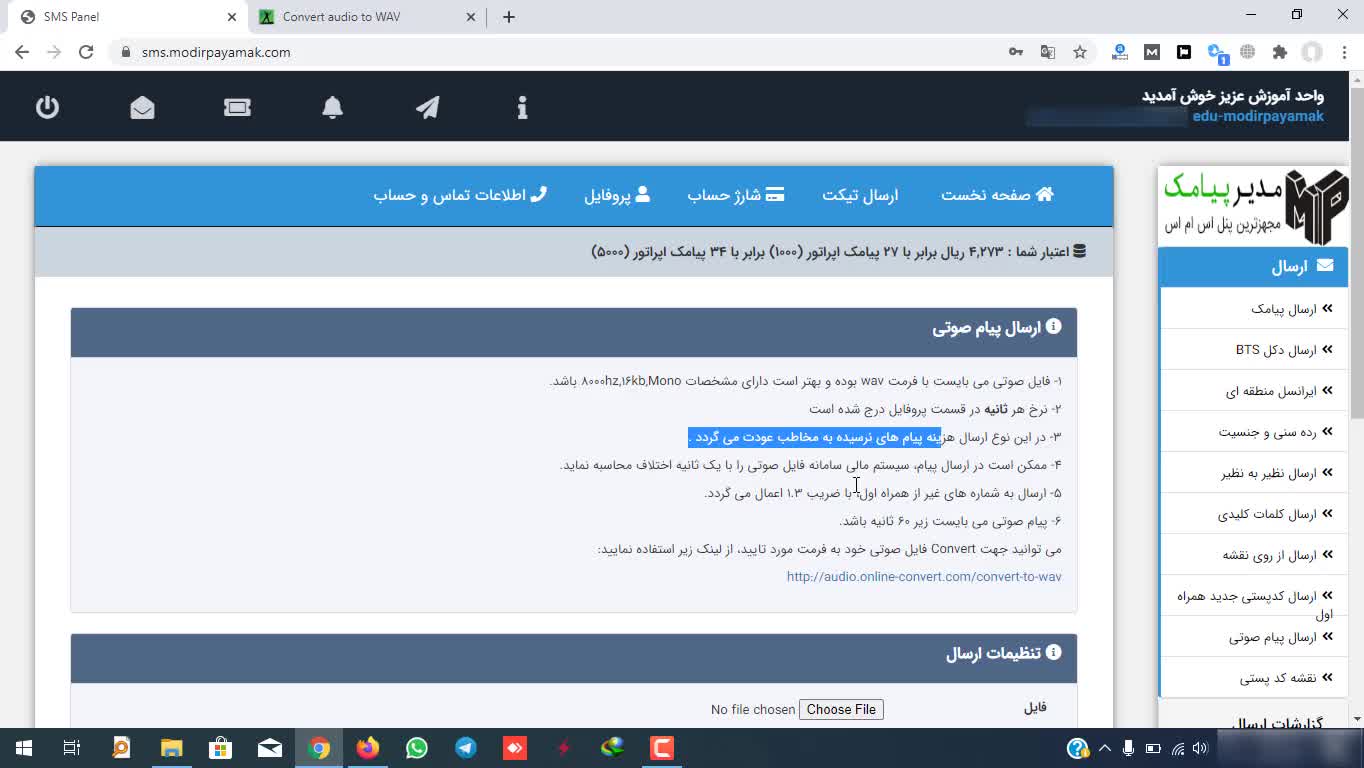This screenshot has height=768, width=1364.
Task: Click the Google Translate icon in the address bar
Action: 1048,52
